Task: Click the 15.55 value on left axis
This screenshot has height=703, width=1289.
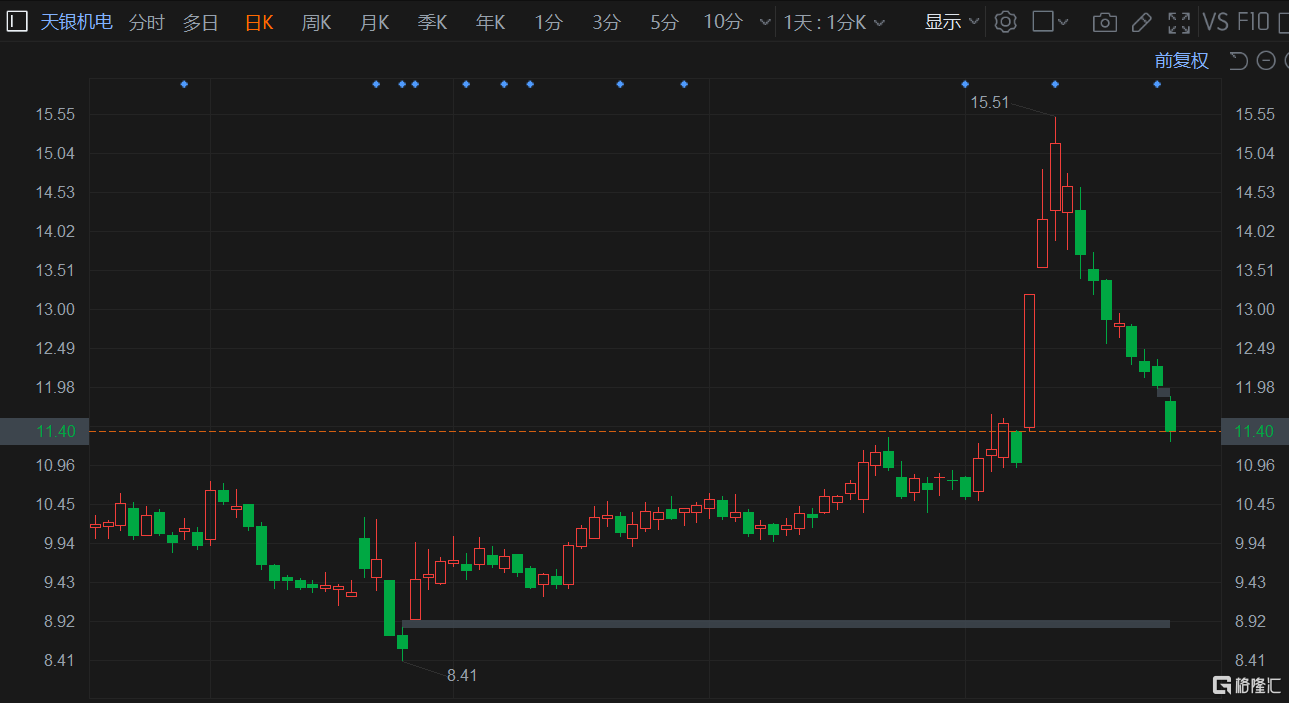Action: 55,114
